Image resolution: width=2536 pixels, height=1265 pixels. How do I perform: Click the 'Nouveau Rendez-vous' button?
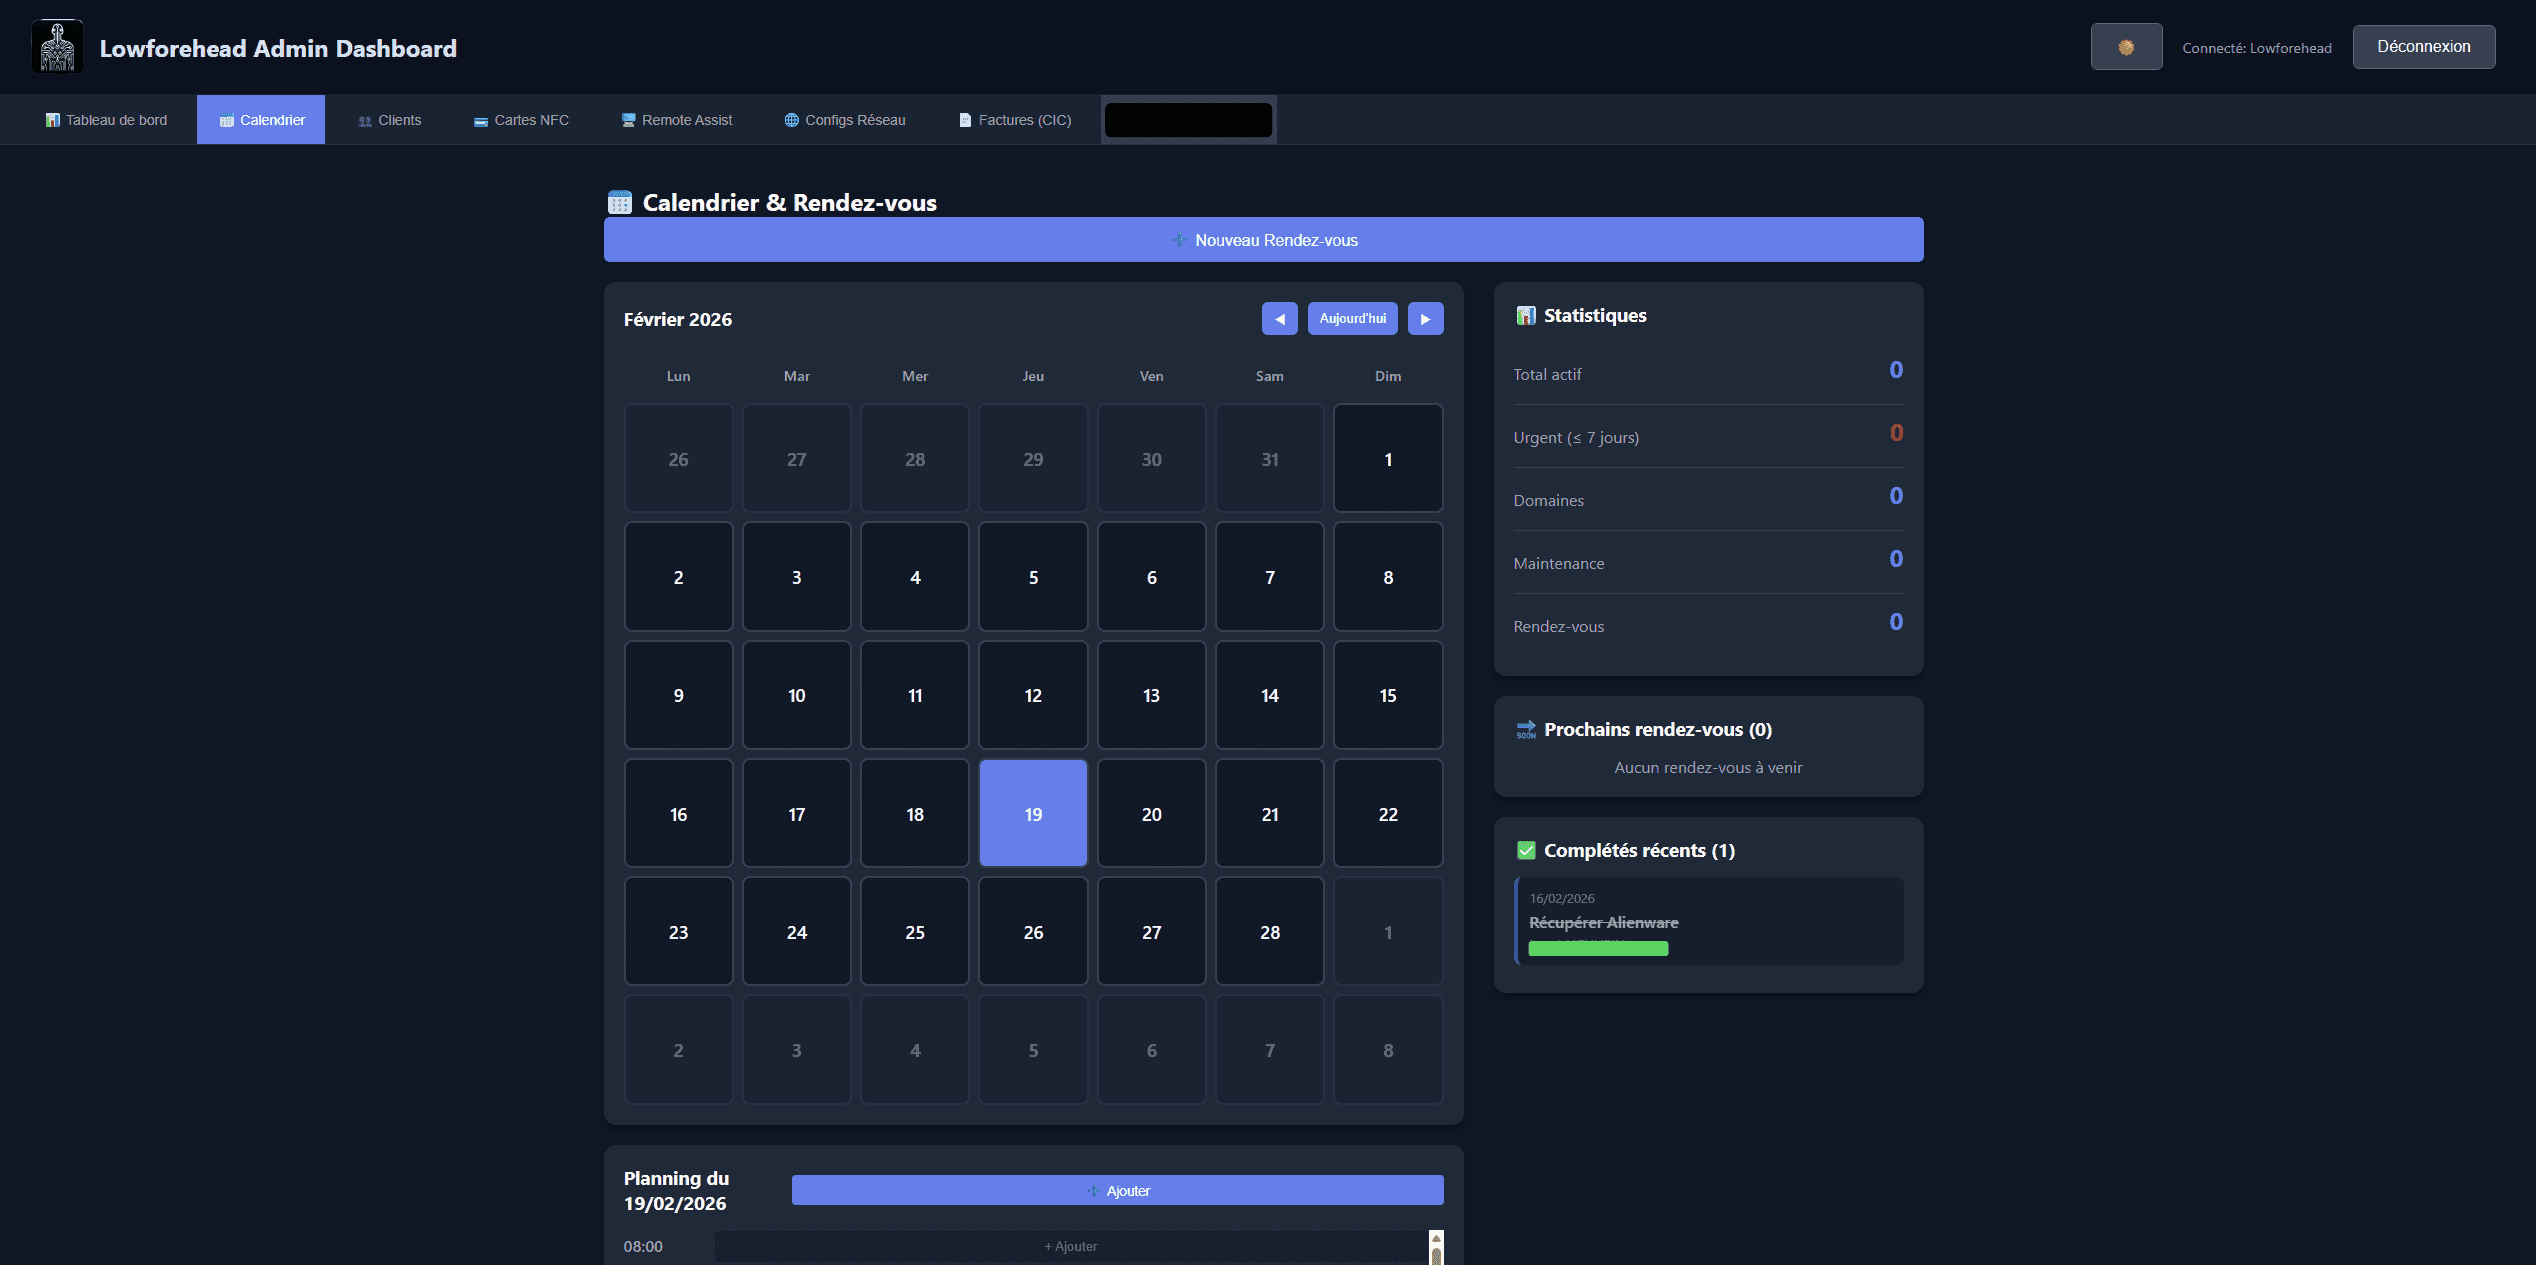coord(1263,239)
